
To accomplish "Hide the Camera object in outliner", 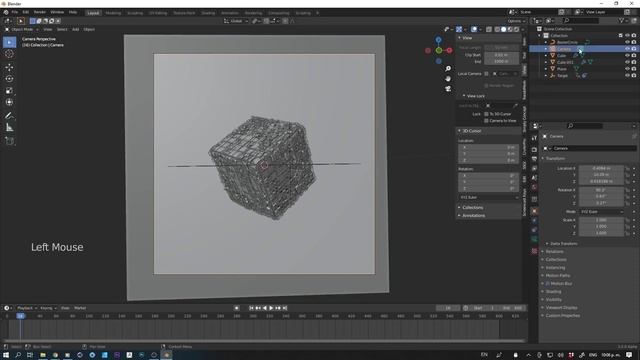I will coord(627,49).
